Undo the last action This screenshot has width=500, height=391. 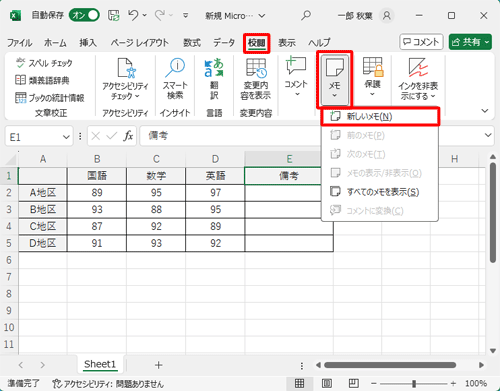click(x=133, y=15)
